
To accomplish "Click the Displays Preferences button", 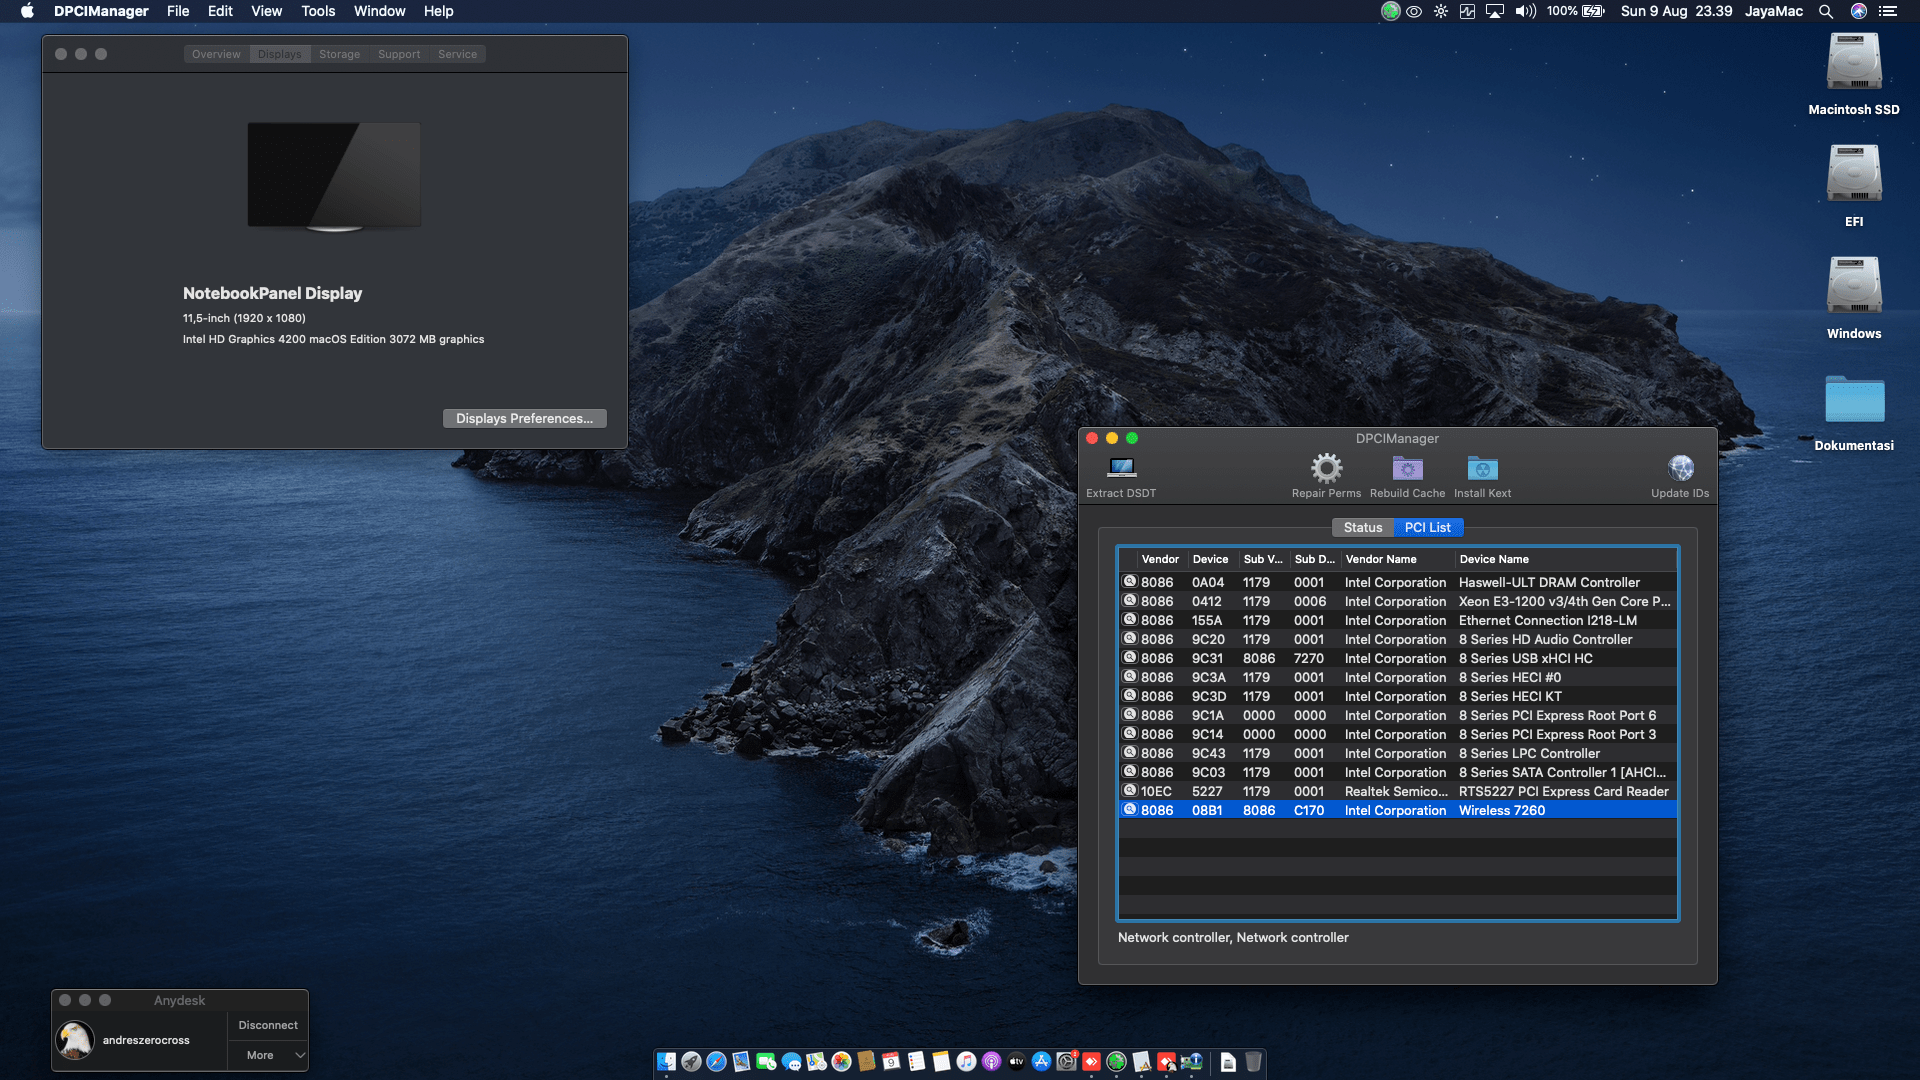I will (524, 418).
